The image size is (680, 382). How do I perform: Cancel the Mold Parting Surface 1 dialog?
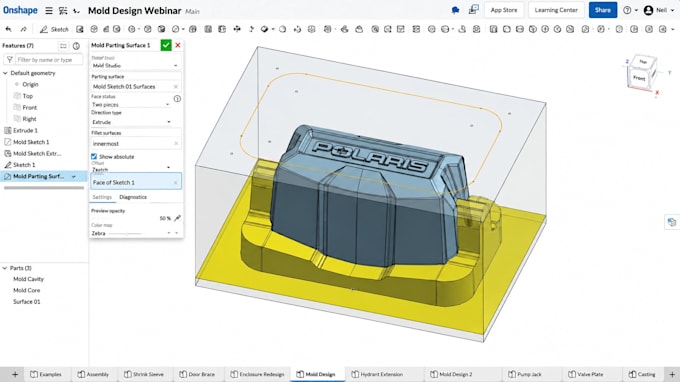tap(178, 45)
